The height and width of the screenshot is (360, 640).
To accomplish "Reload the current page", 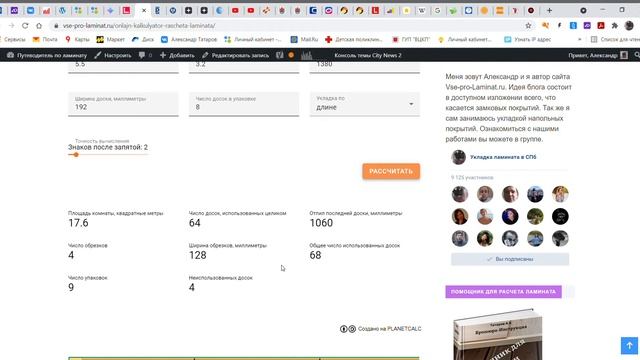I will [x=25, y=26].
